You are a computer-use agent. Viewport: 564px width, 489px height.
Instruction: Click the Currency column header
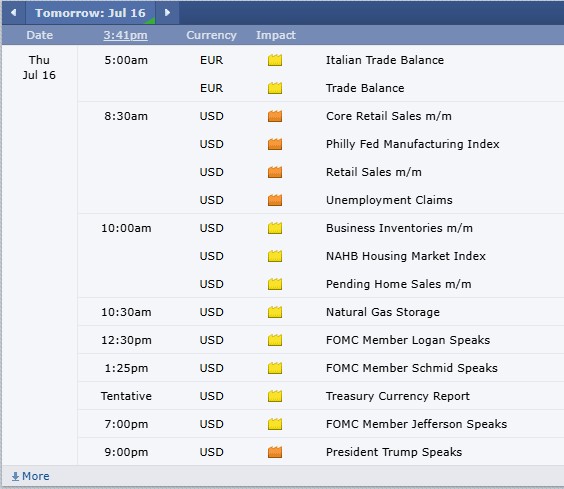(x=212, y=35)
